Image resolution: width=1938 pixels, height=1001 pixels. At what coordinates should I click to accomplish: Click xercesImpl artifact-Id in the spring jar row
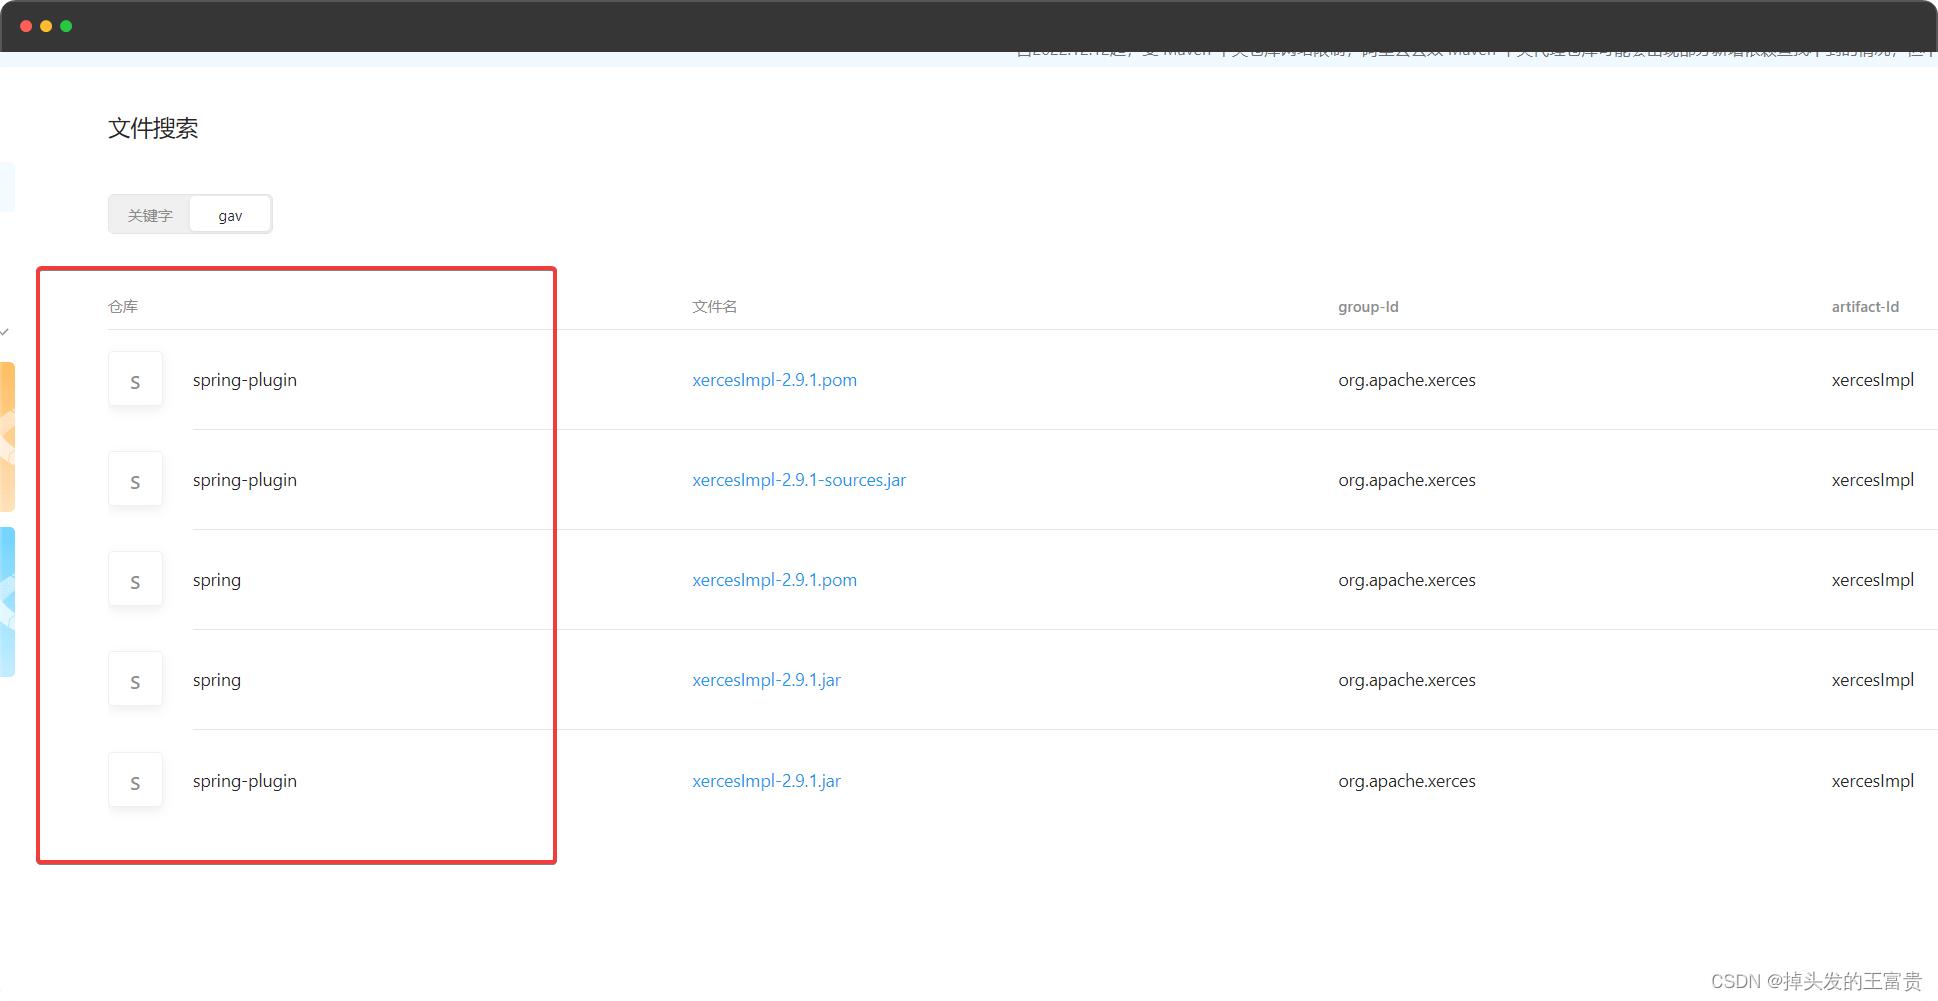tap(1873, 680)
